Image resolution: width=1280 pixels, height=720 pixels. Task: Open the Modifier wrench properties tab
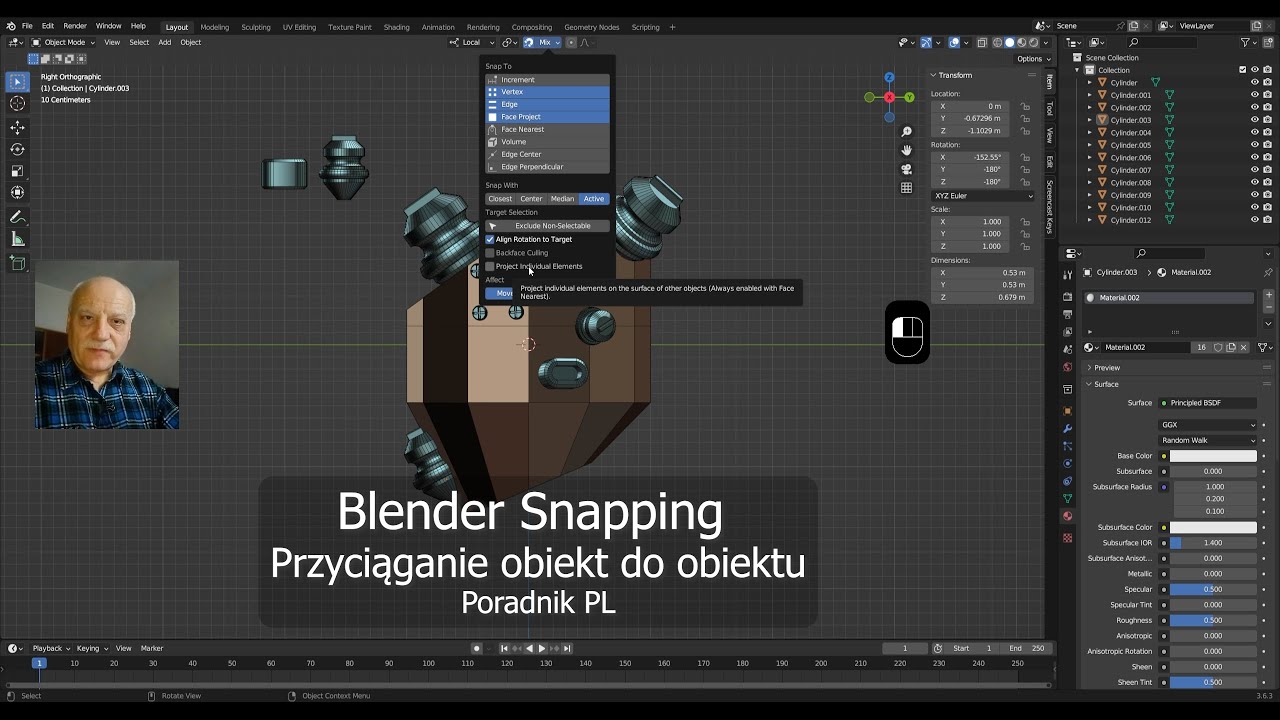tap(1067, 429)
